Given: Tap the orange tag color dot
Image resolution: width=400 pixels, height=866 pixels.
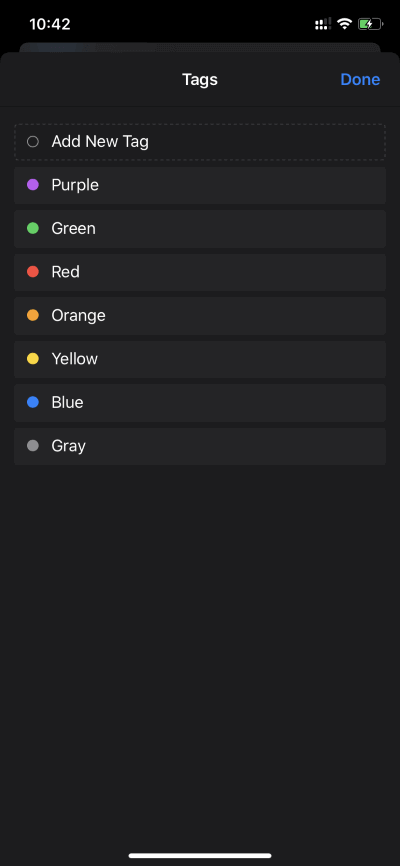Looking at the screenshot, I should (x=33, y=315).
